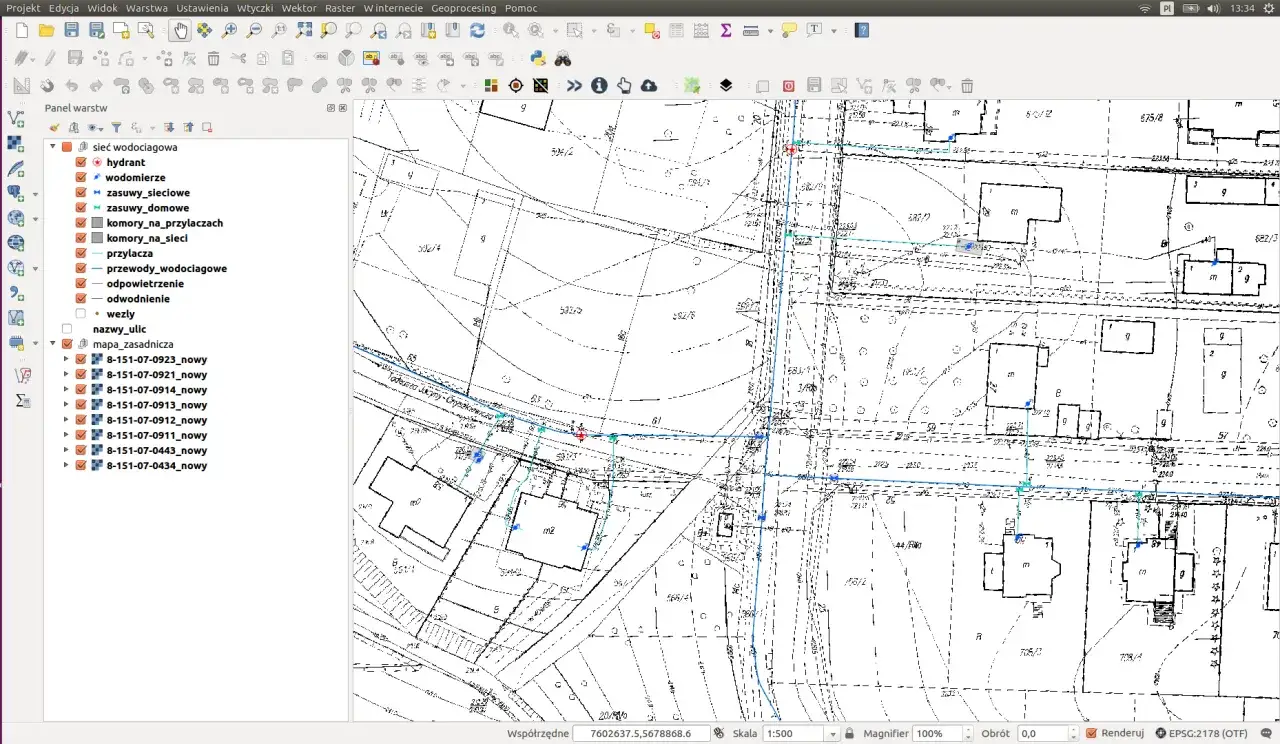This screenshot has height=744, width=1280.
Task: Open the field calculator abacus icon
Action: (x=701, y=30)
